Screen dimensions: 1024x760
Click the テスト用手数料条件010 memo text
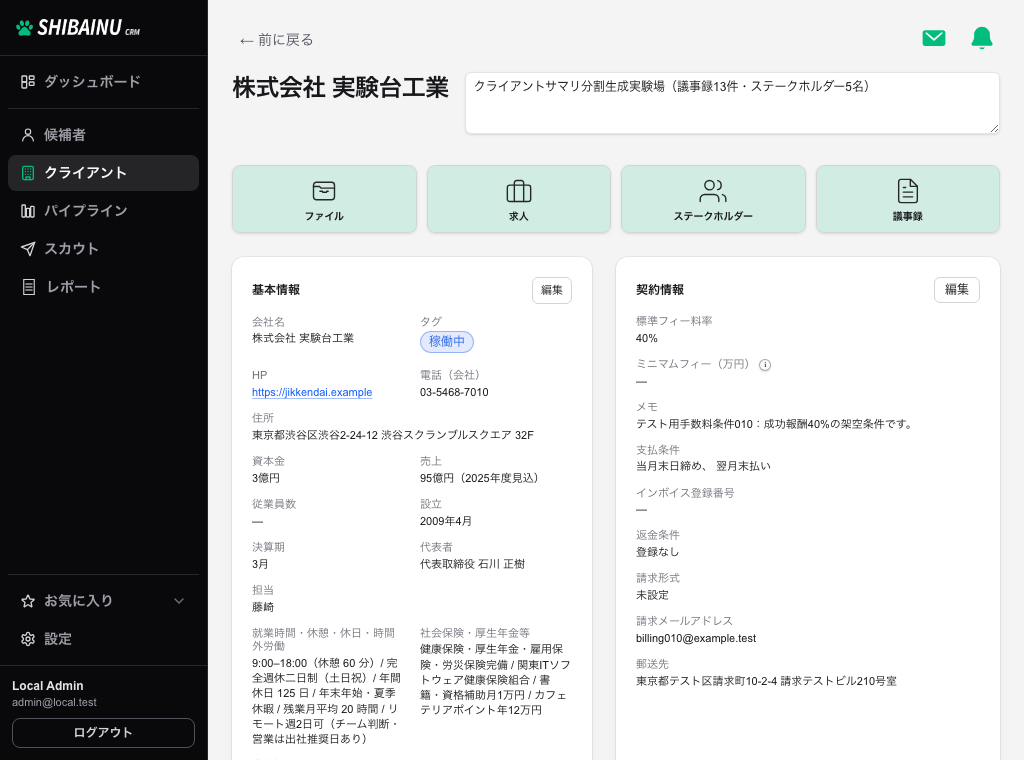click(x=775, y=424)
